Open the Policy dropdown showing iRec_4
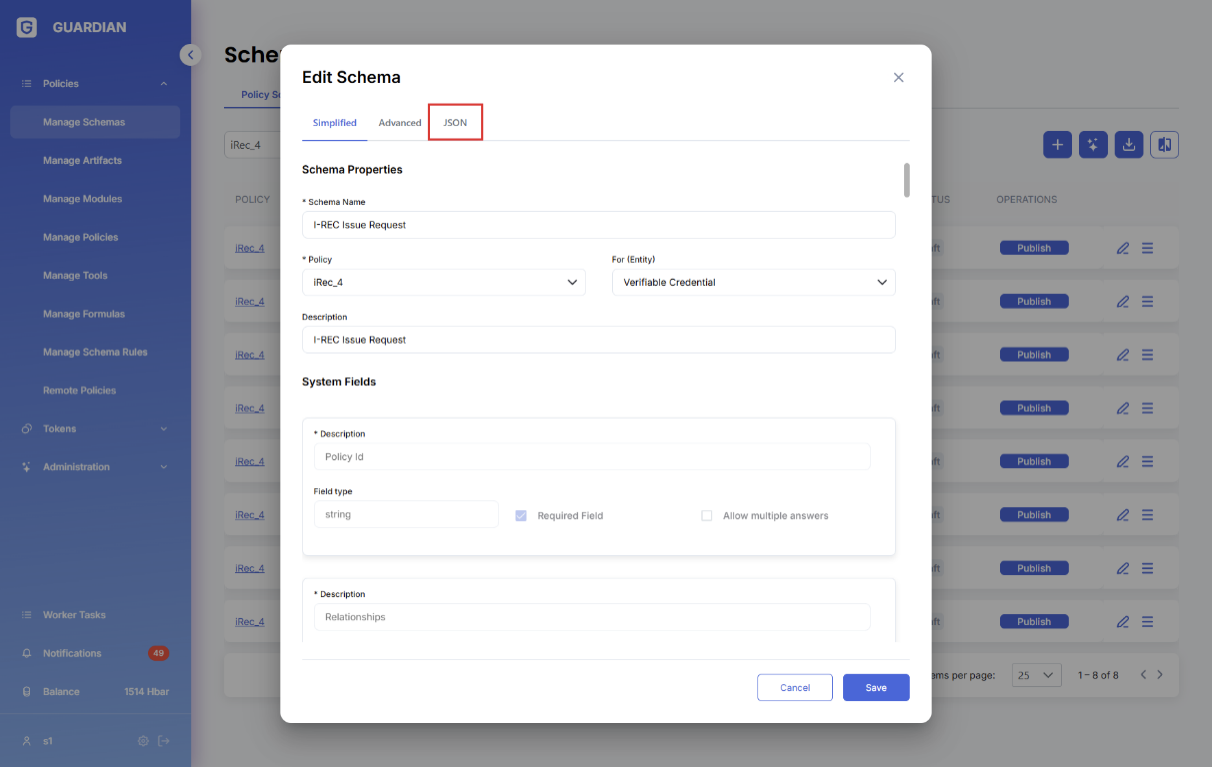The image size is (1212, 767). coord(444,283)
